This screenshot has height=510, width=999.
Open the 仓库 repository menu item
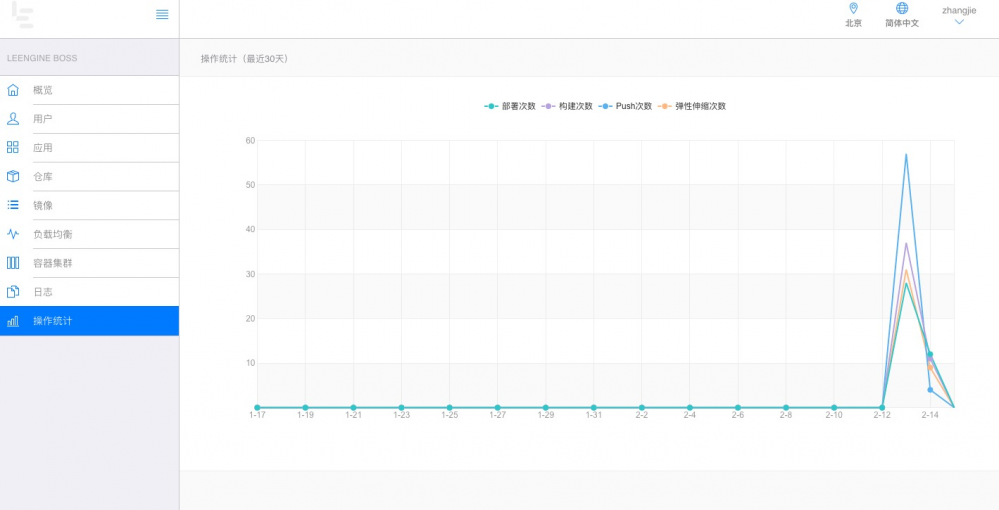point(89,177)
